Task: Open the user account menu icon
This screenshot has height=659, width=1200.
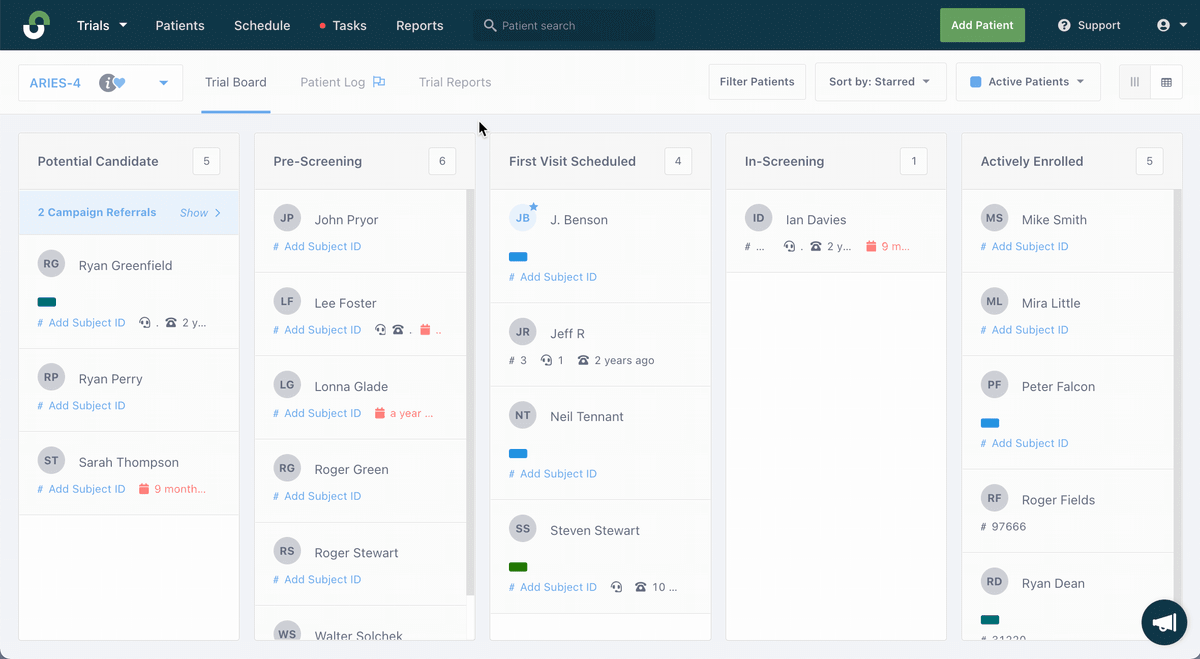Action: point(1163,25)
